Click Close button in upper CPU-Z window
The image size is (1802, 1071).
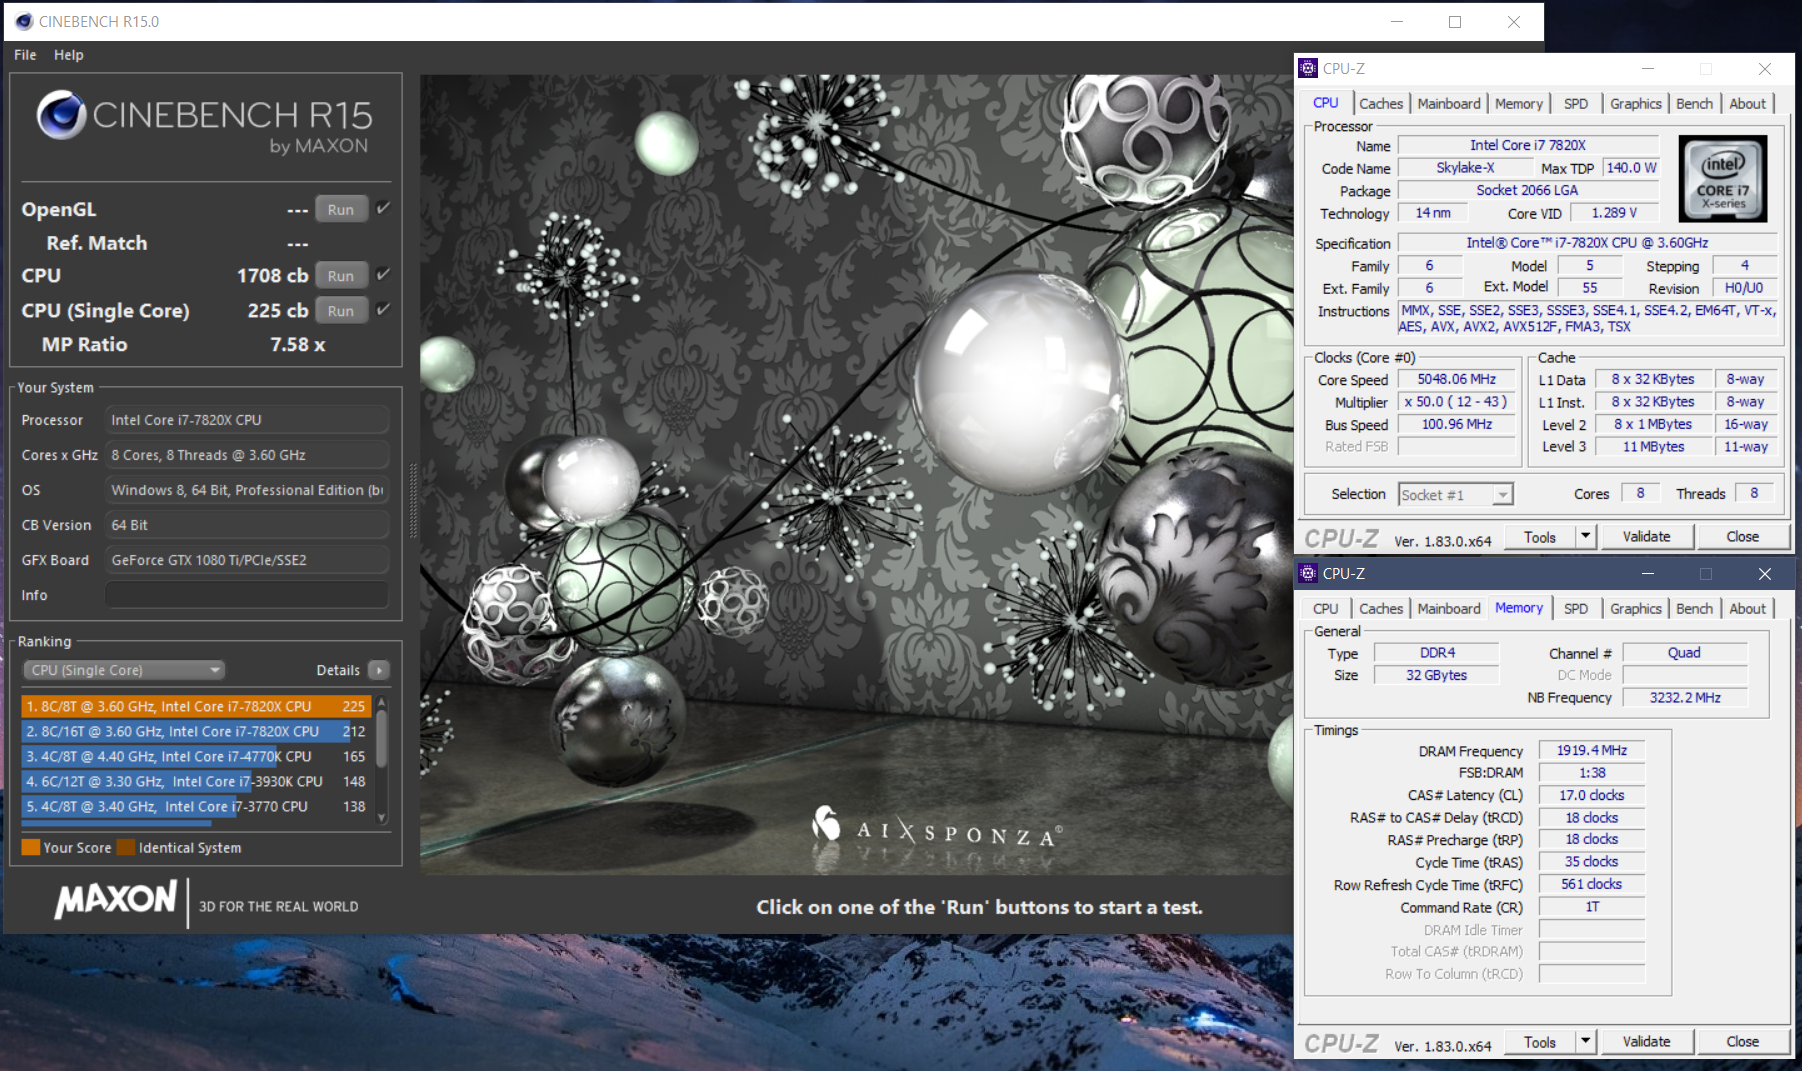click(1743, 537)
